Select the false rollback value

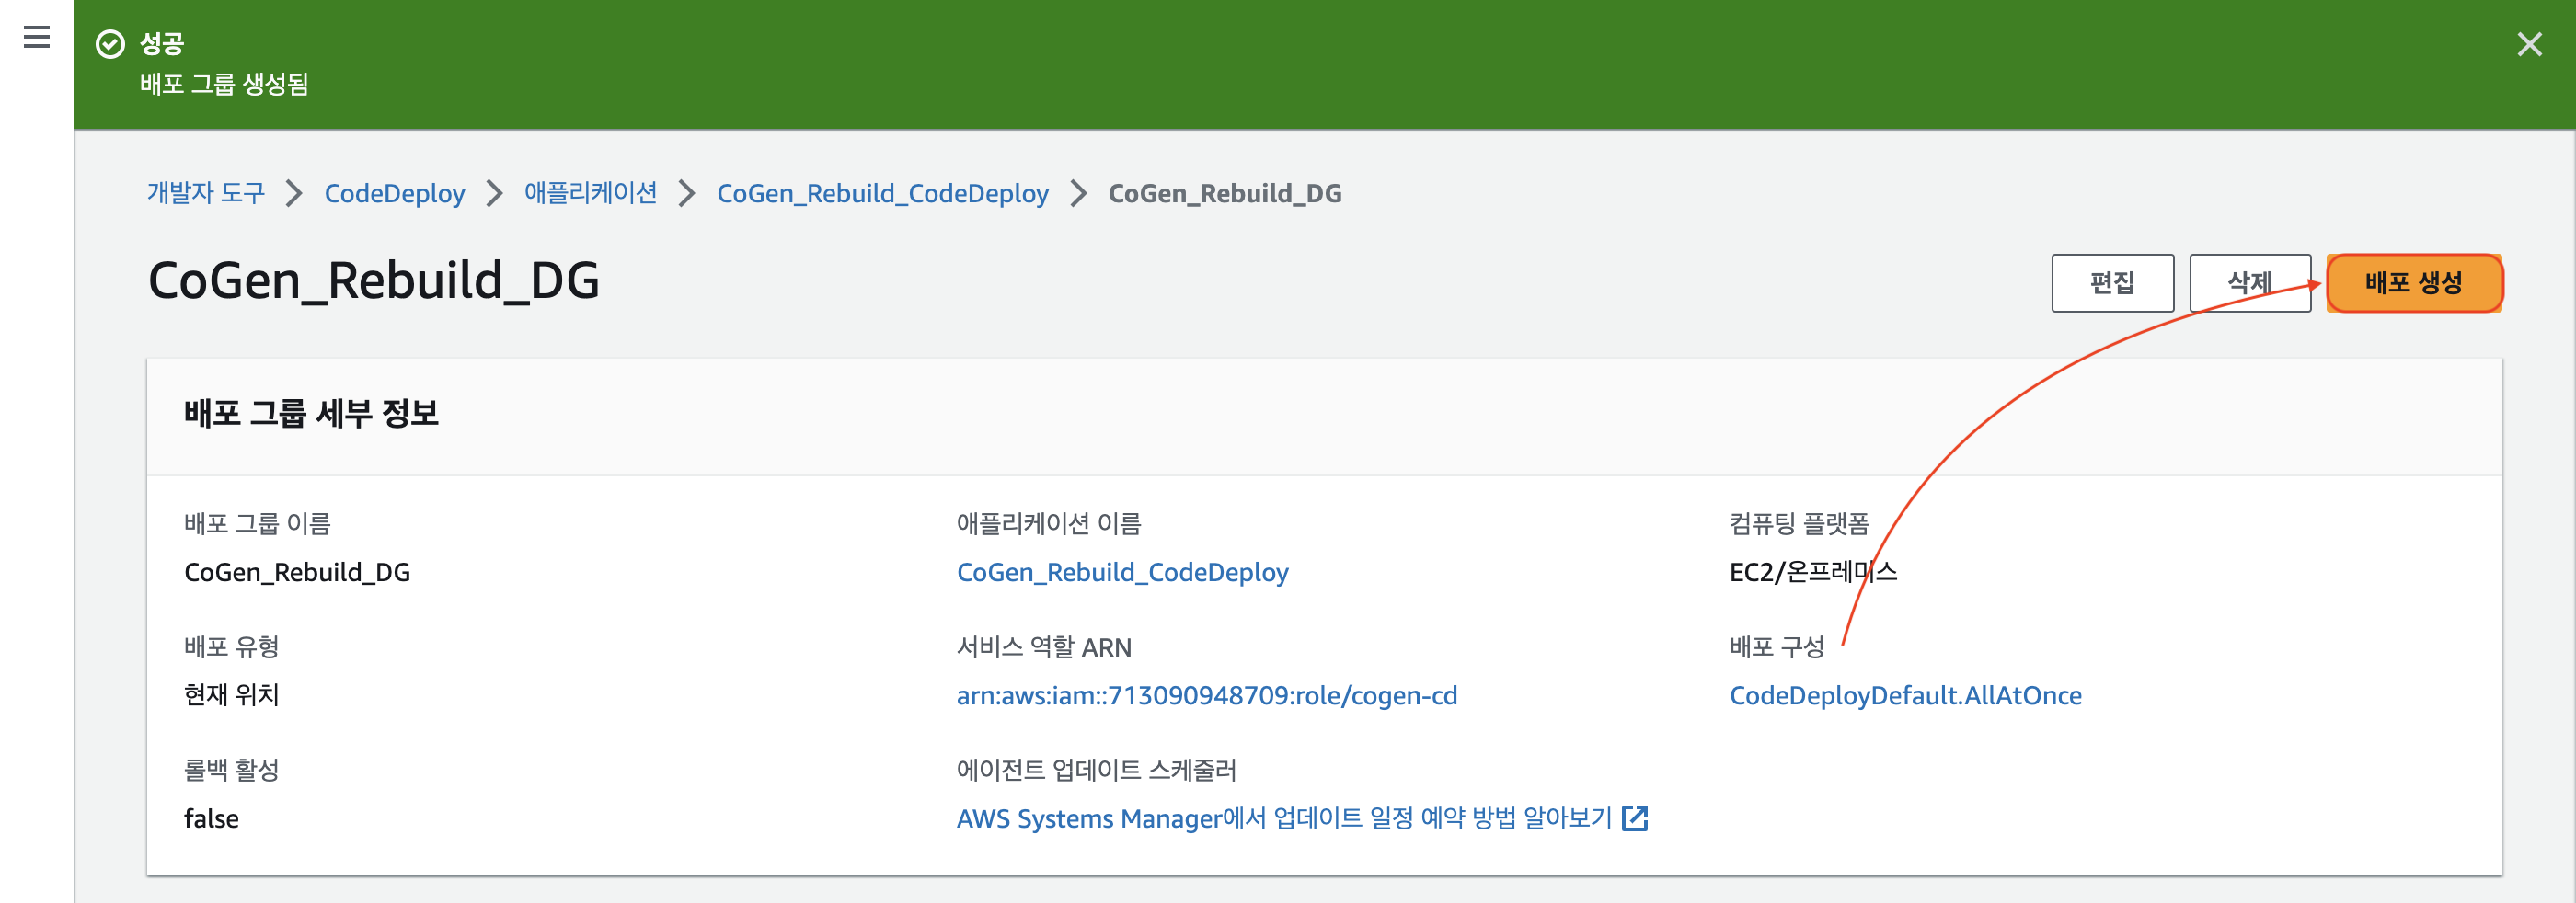tap(211, 818)
